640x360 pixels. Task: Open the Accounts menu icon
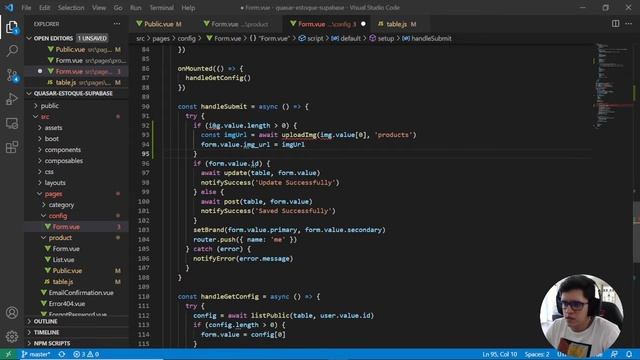click(12, 313)
